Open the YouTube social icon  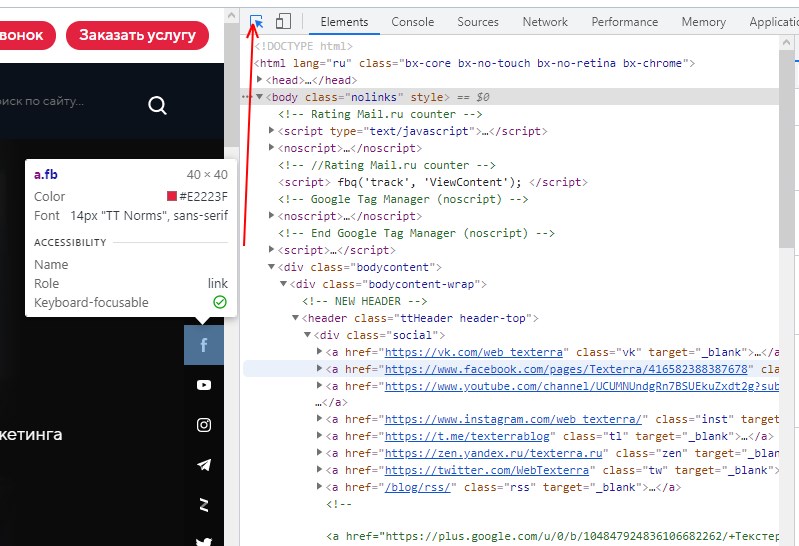(204, 385)
